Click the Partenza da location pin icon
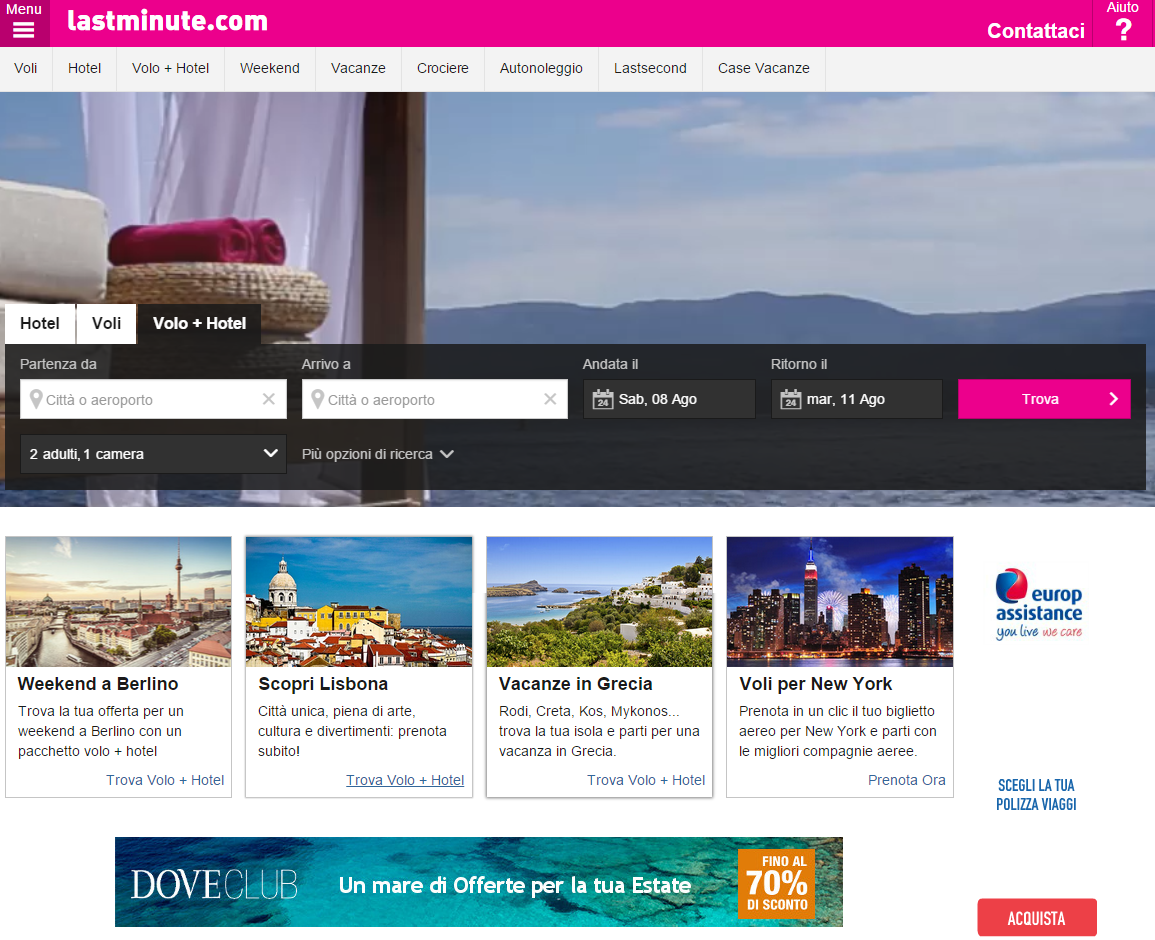Viewport: 1155px width, 940px height. pos(35,399)
